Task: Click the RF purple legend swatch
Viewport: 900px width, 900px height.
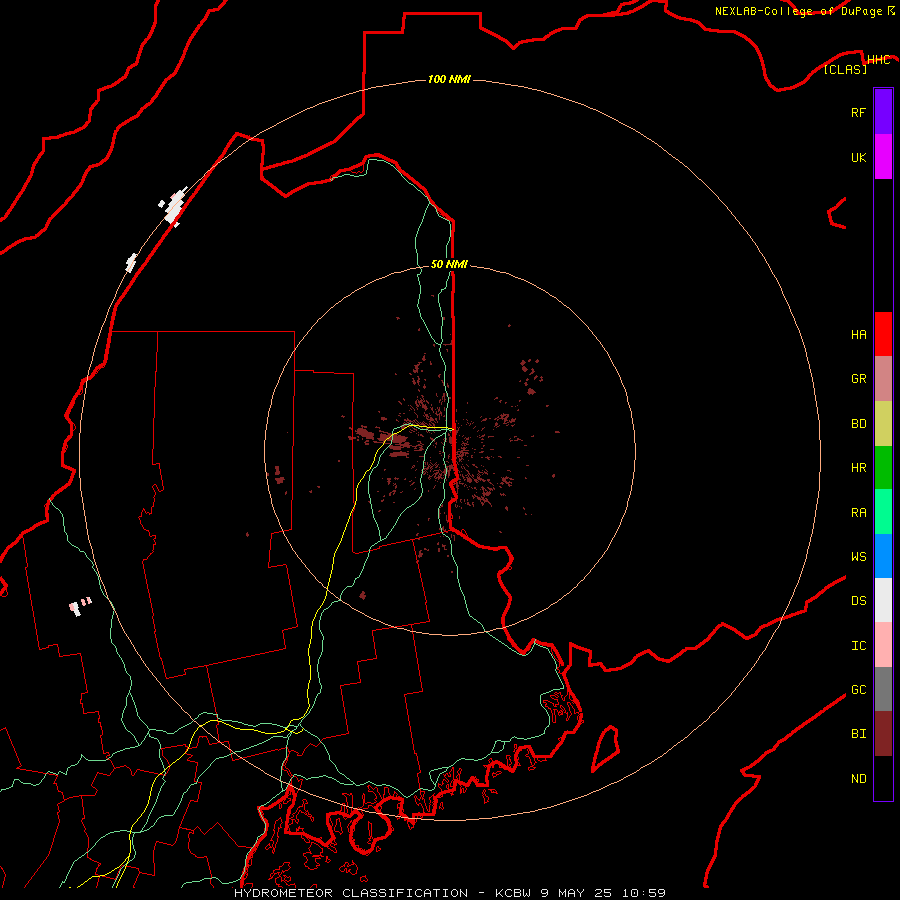Action: pyautogui.click(x=883, y=112)
